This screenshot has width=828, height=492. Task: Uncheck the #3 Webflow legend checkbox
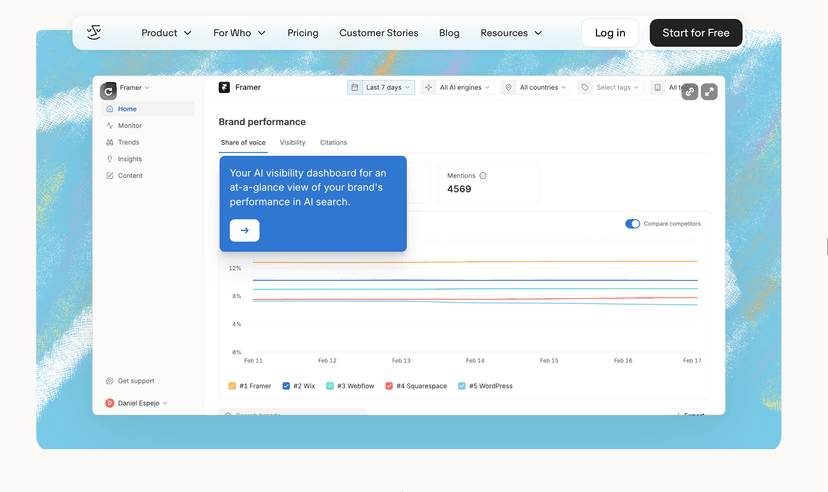point(330,386)
